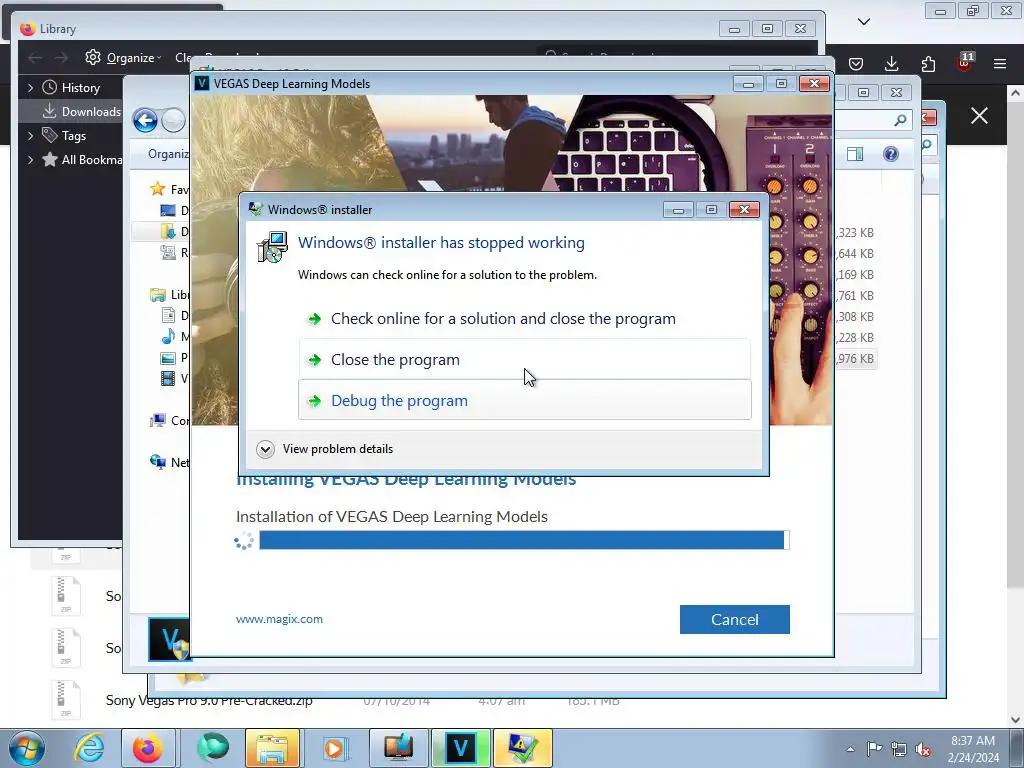
Task: Click muted volume icon in tray
Action: (x=923, y=749)
